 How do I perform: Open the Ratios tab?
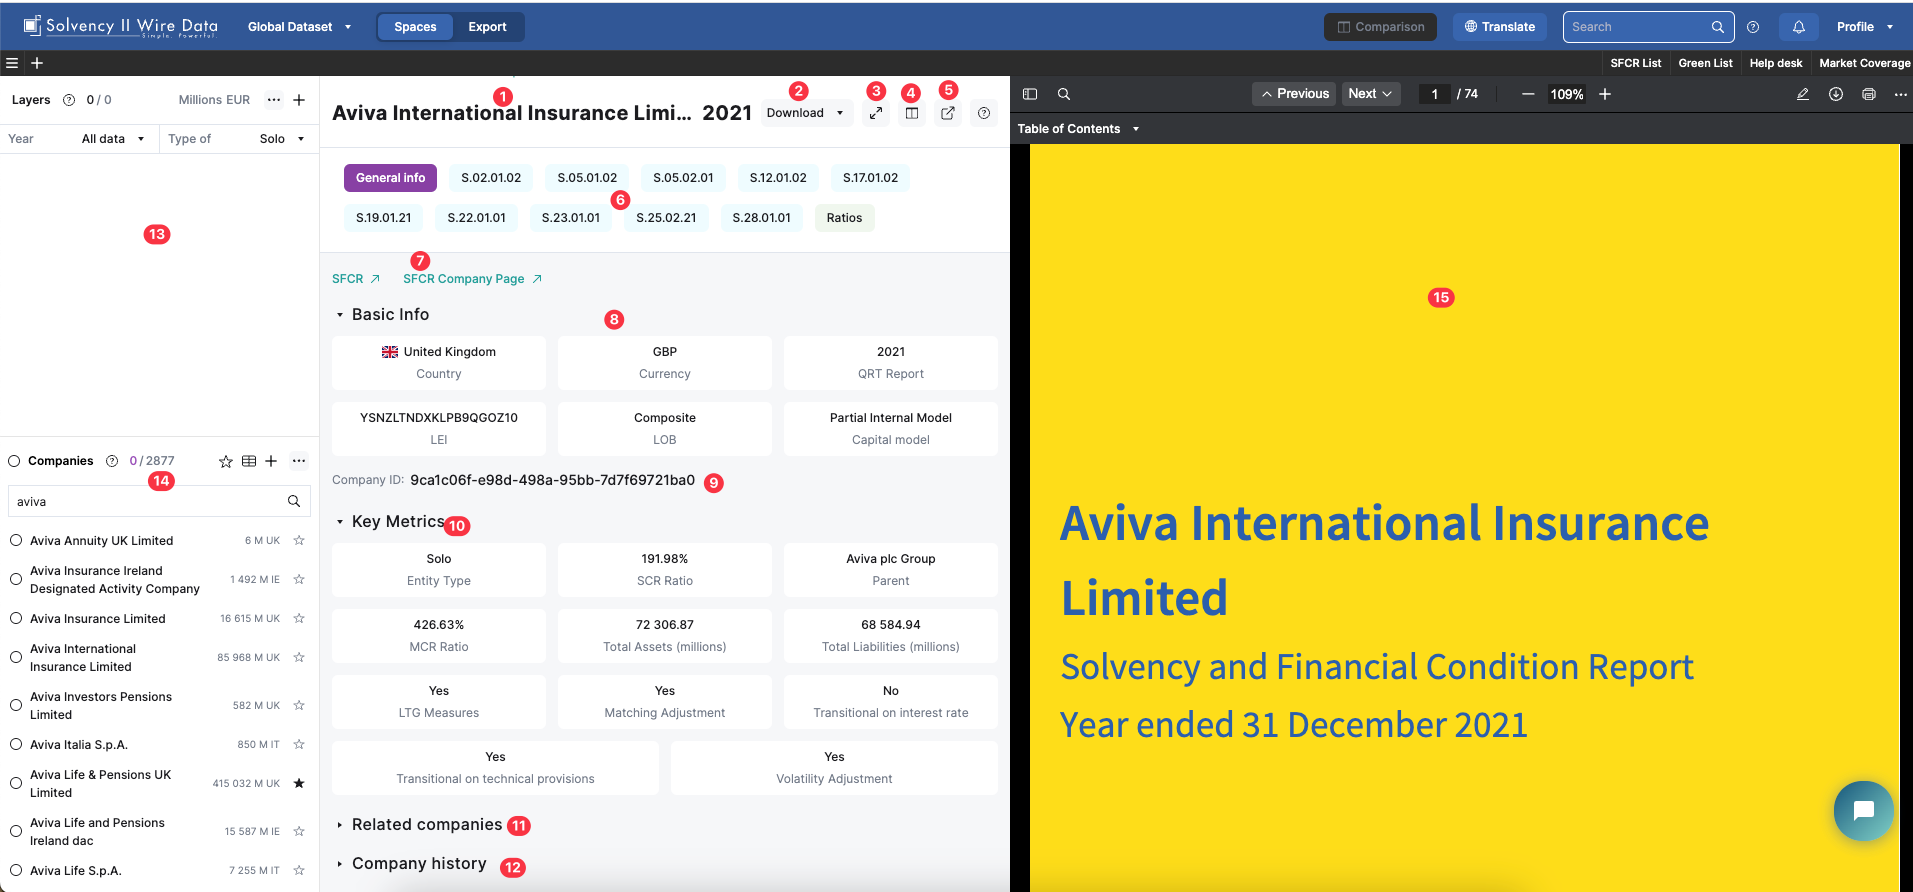844,218
